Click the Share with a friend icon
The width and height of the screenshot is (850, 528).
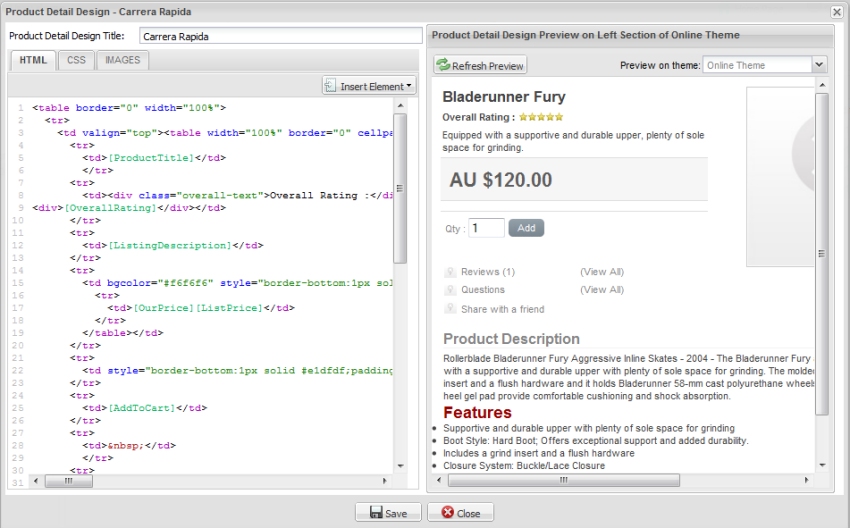point(450,308)
